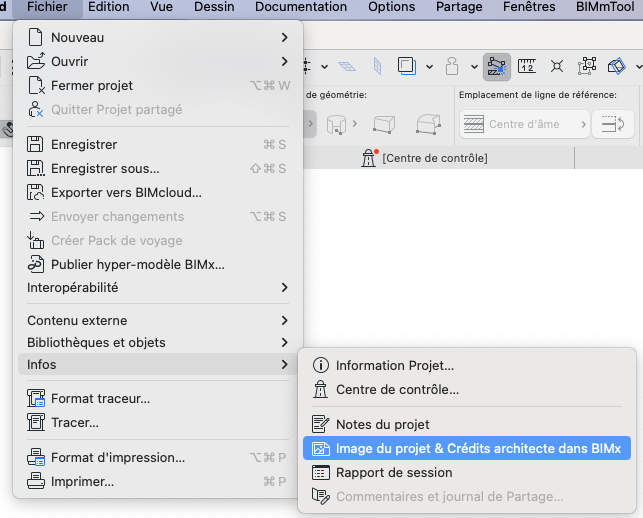Toggle the trace reference toolbar button
643x518 pixels.
[406, 66]
